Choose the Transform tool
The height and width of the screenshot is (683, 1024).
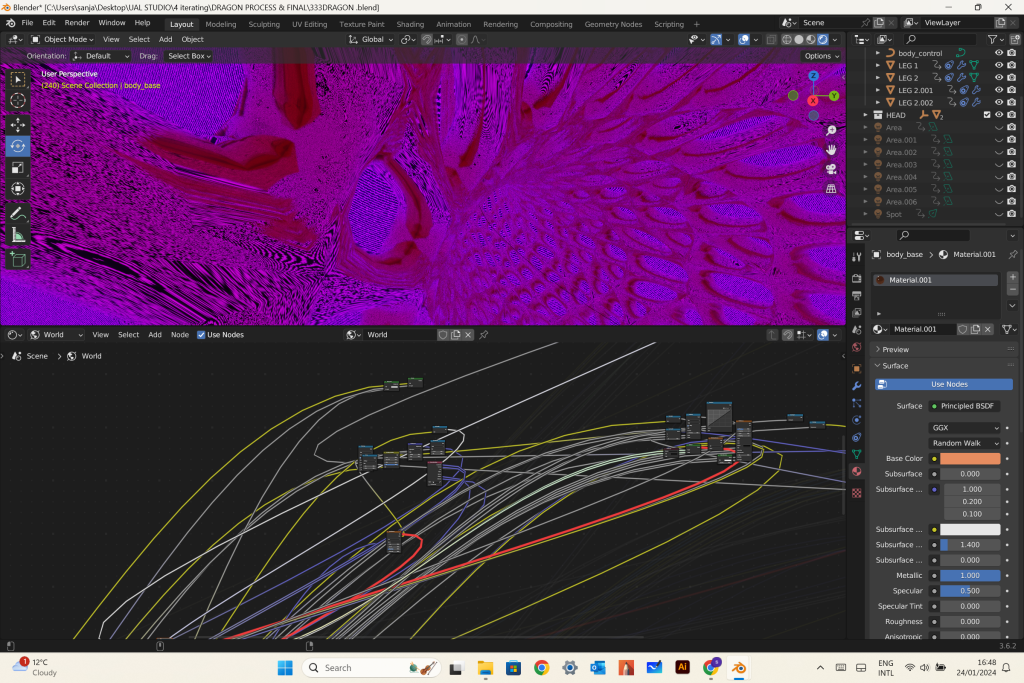point(18,189)
